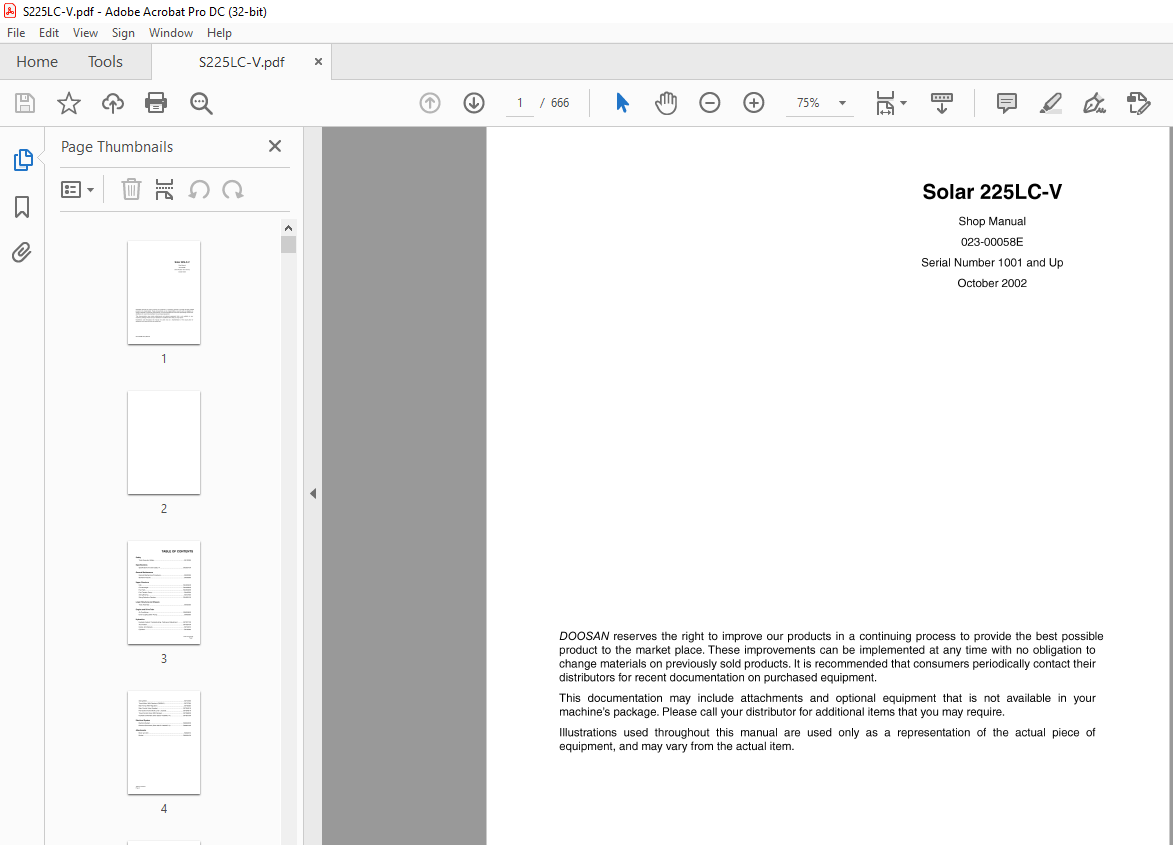Image resolution: width=1173 pixels, height=845 pixels.
Task: Click the 666 total pages count
Action: click(x=560, y=103)
